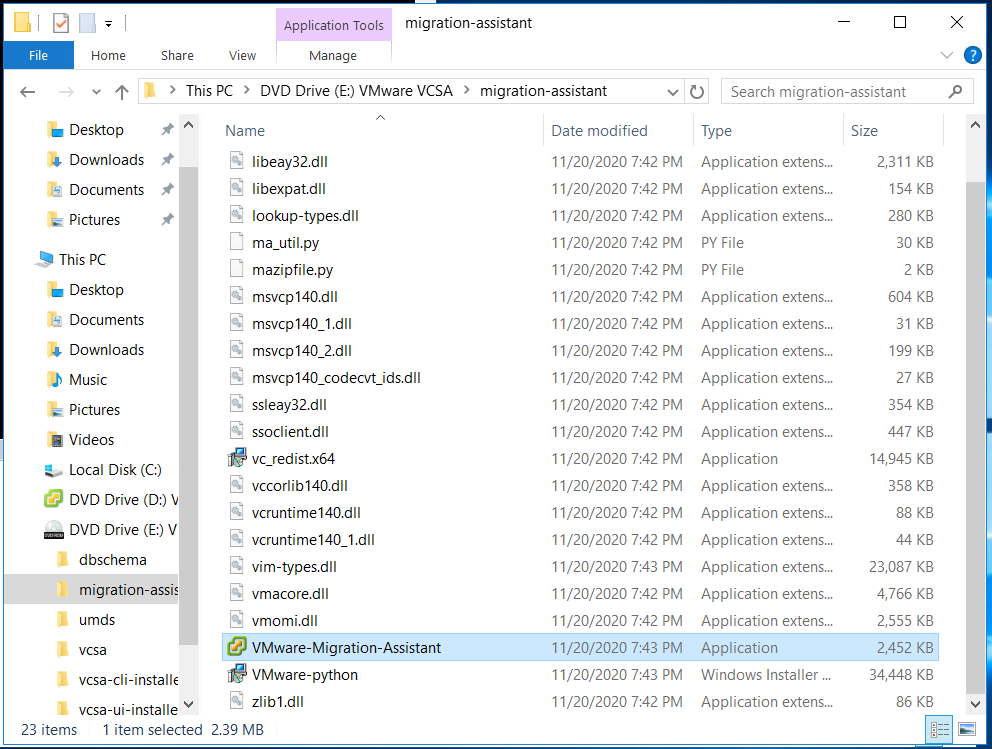Select the vim-types.dll file icon

(237, 566)
